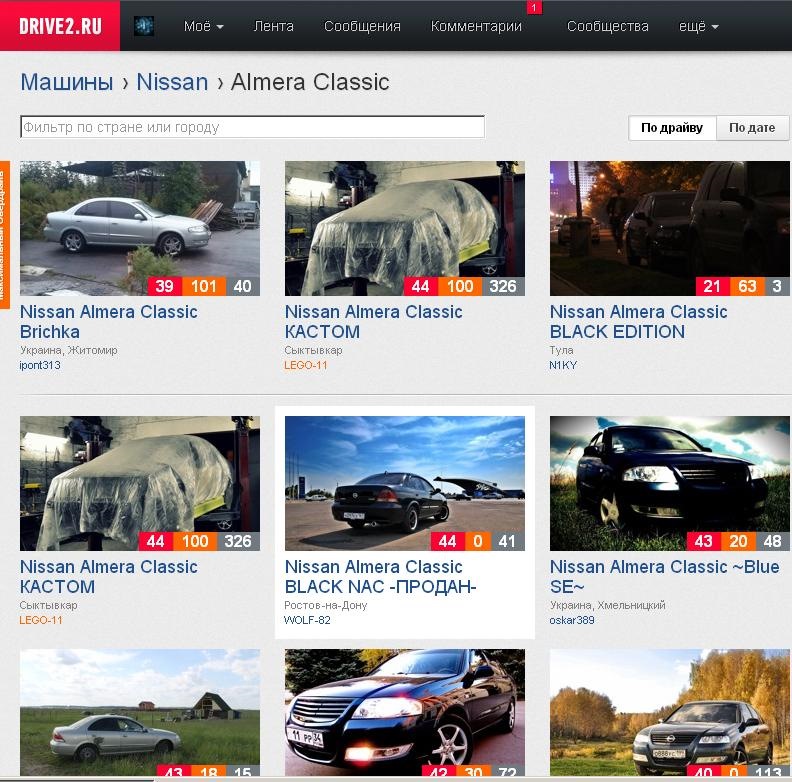The height and width of the screenshot is (782, 792).
Task: Open the red notification badge on Комментарии
Action: (x=534, y=7)
